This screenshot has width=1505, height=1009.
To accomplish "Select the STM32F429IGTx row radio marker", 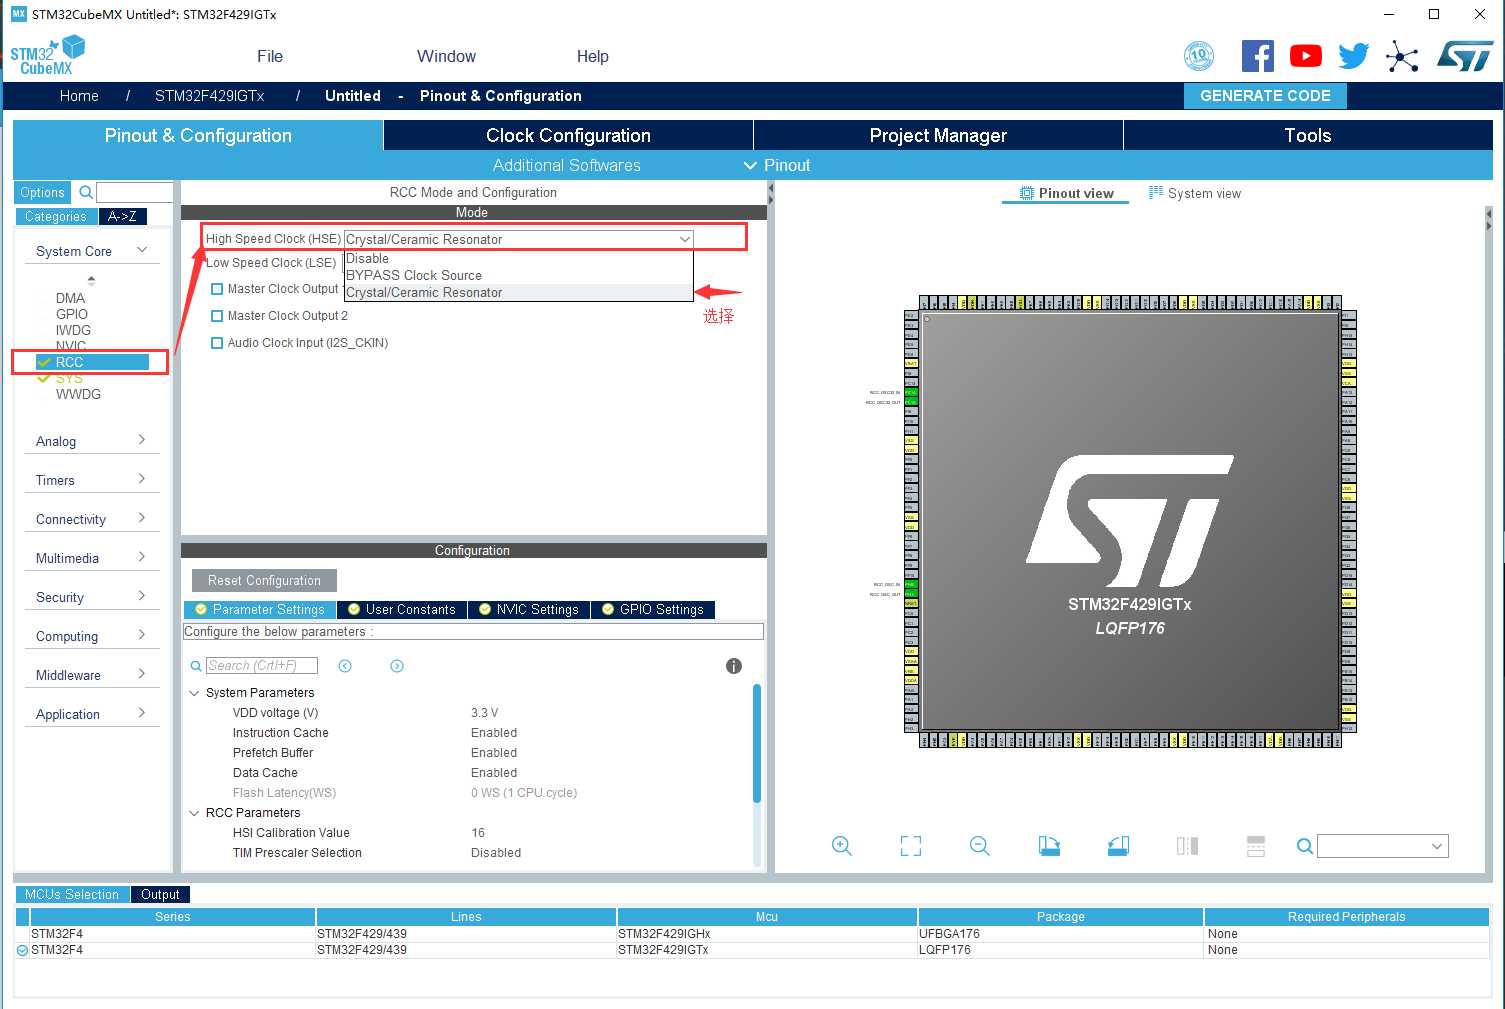I will click(22, 950).
